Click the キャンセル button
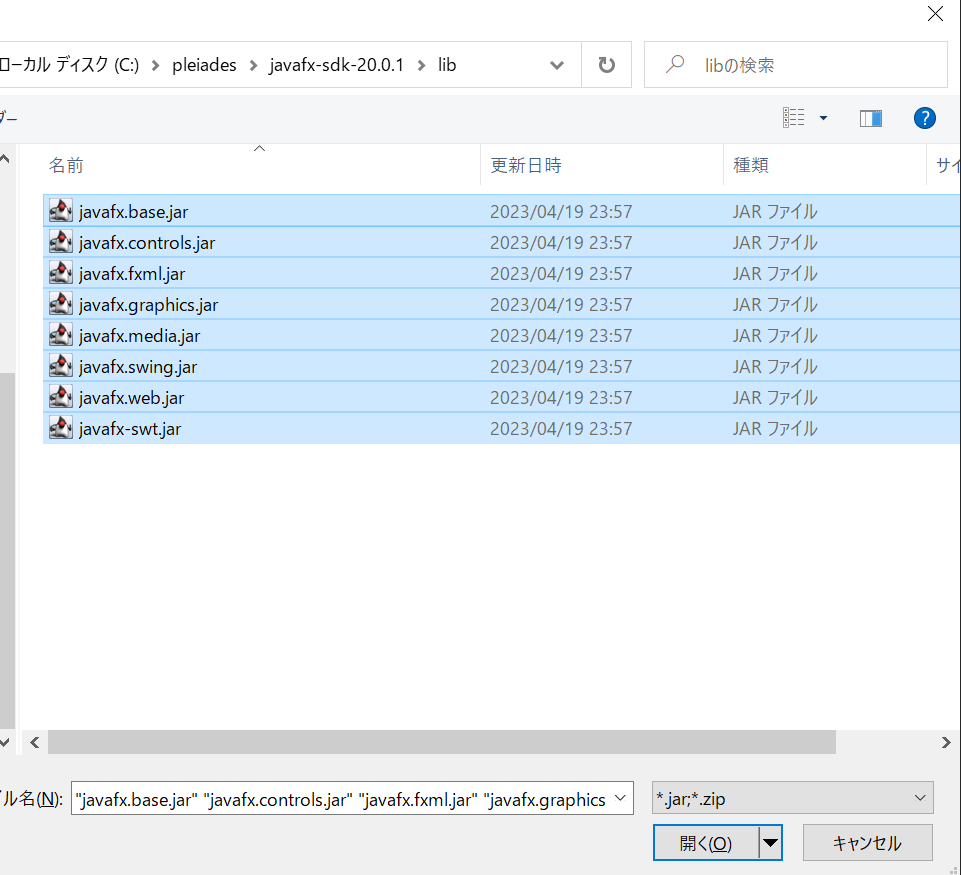 (867, 842)
